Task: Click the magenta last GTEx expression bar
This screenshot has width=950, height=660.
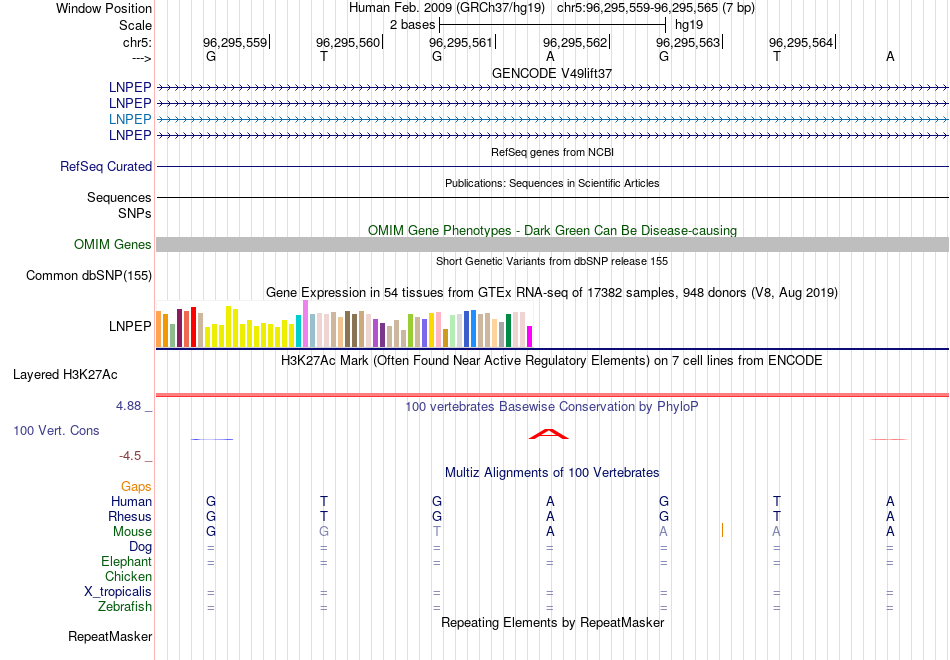Action: (530, 336)
